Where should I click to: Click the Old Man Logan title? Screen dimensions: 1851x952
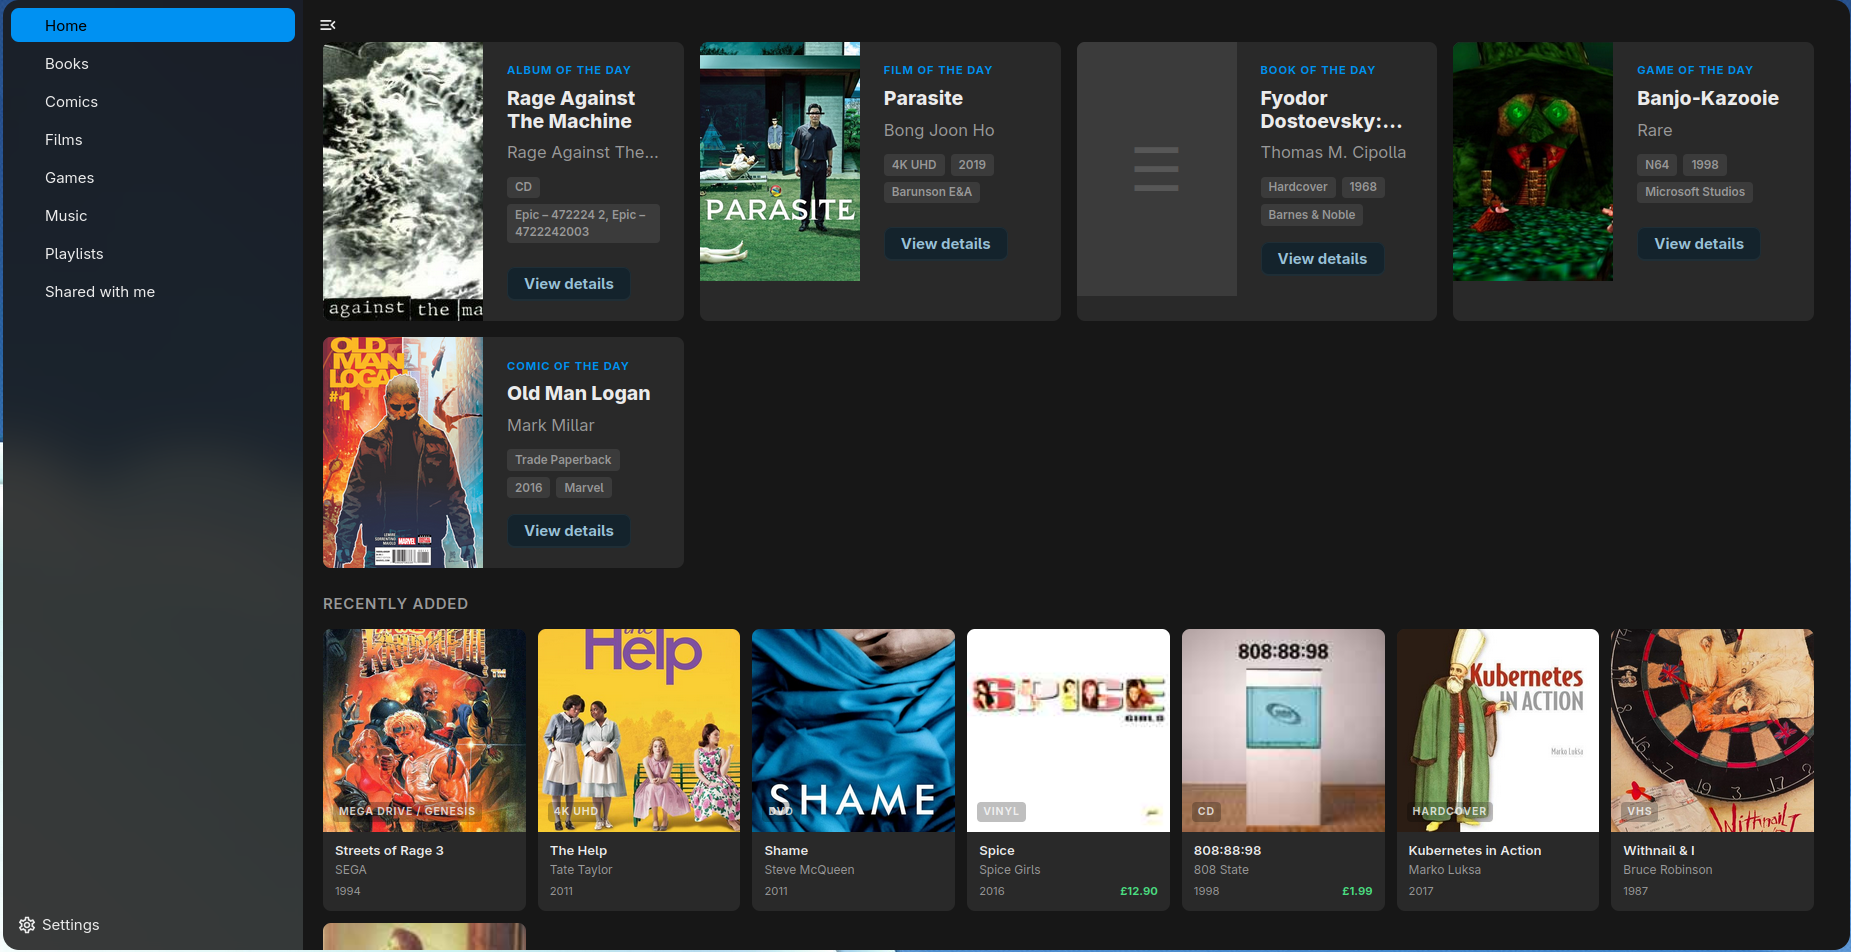tap(579, 393)
